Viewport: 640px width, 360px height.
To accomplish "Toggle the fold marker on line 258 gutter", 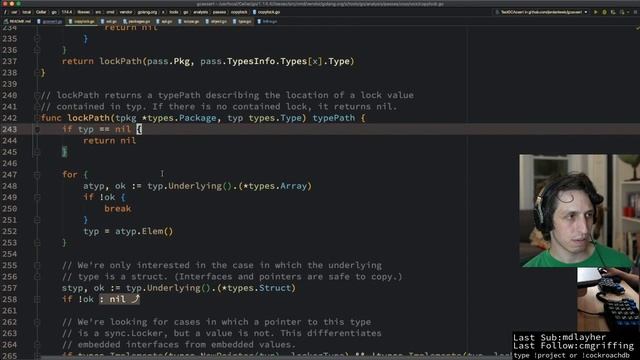I will (37, 299).
